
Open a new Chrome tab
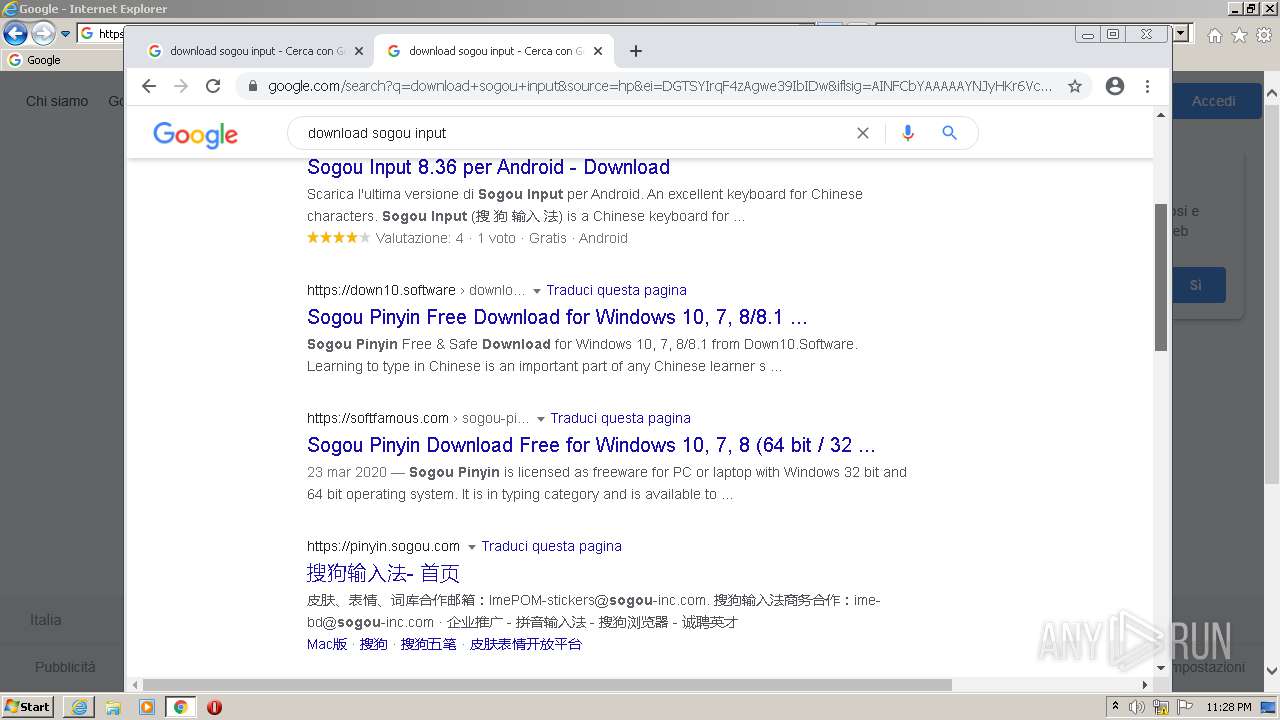click(636, 51)
